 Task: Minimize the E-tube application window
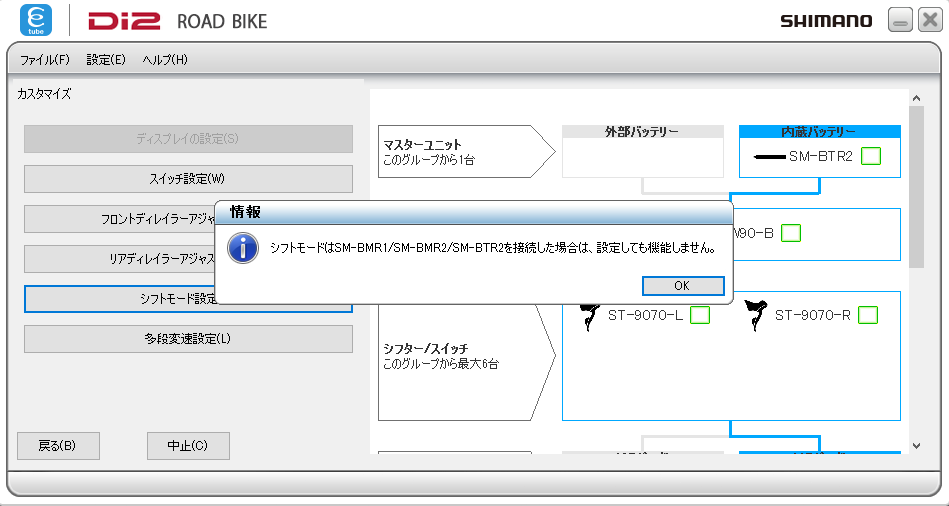point(900,20)
